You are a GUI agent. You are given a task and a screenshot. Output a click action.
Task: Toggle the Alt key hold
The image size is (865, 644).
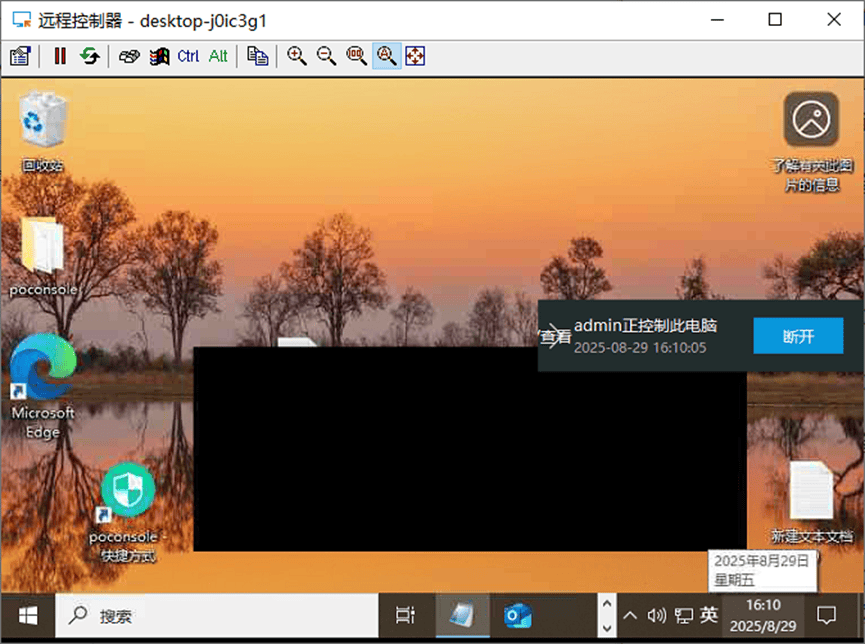(x=218, y=56)
